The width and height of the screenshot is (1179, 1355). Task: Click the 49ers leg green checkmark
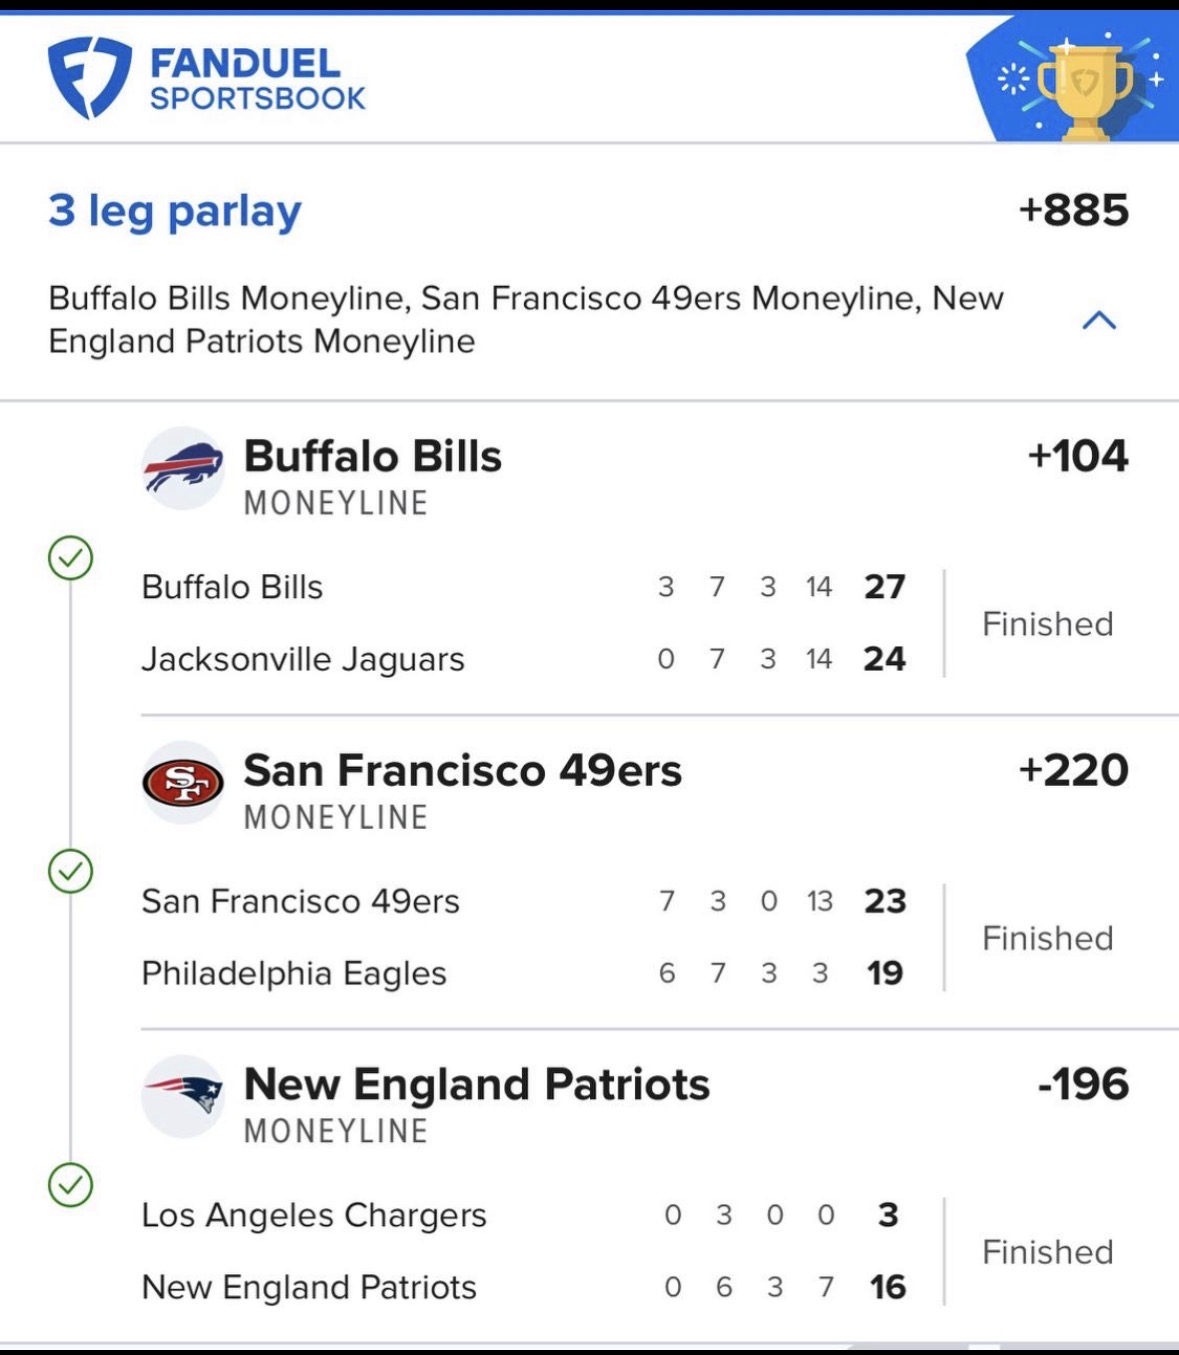click(71, 872)
